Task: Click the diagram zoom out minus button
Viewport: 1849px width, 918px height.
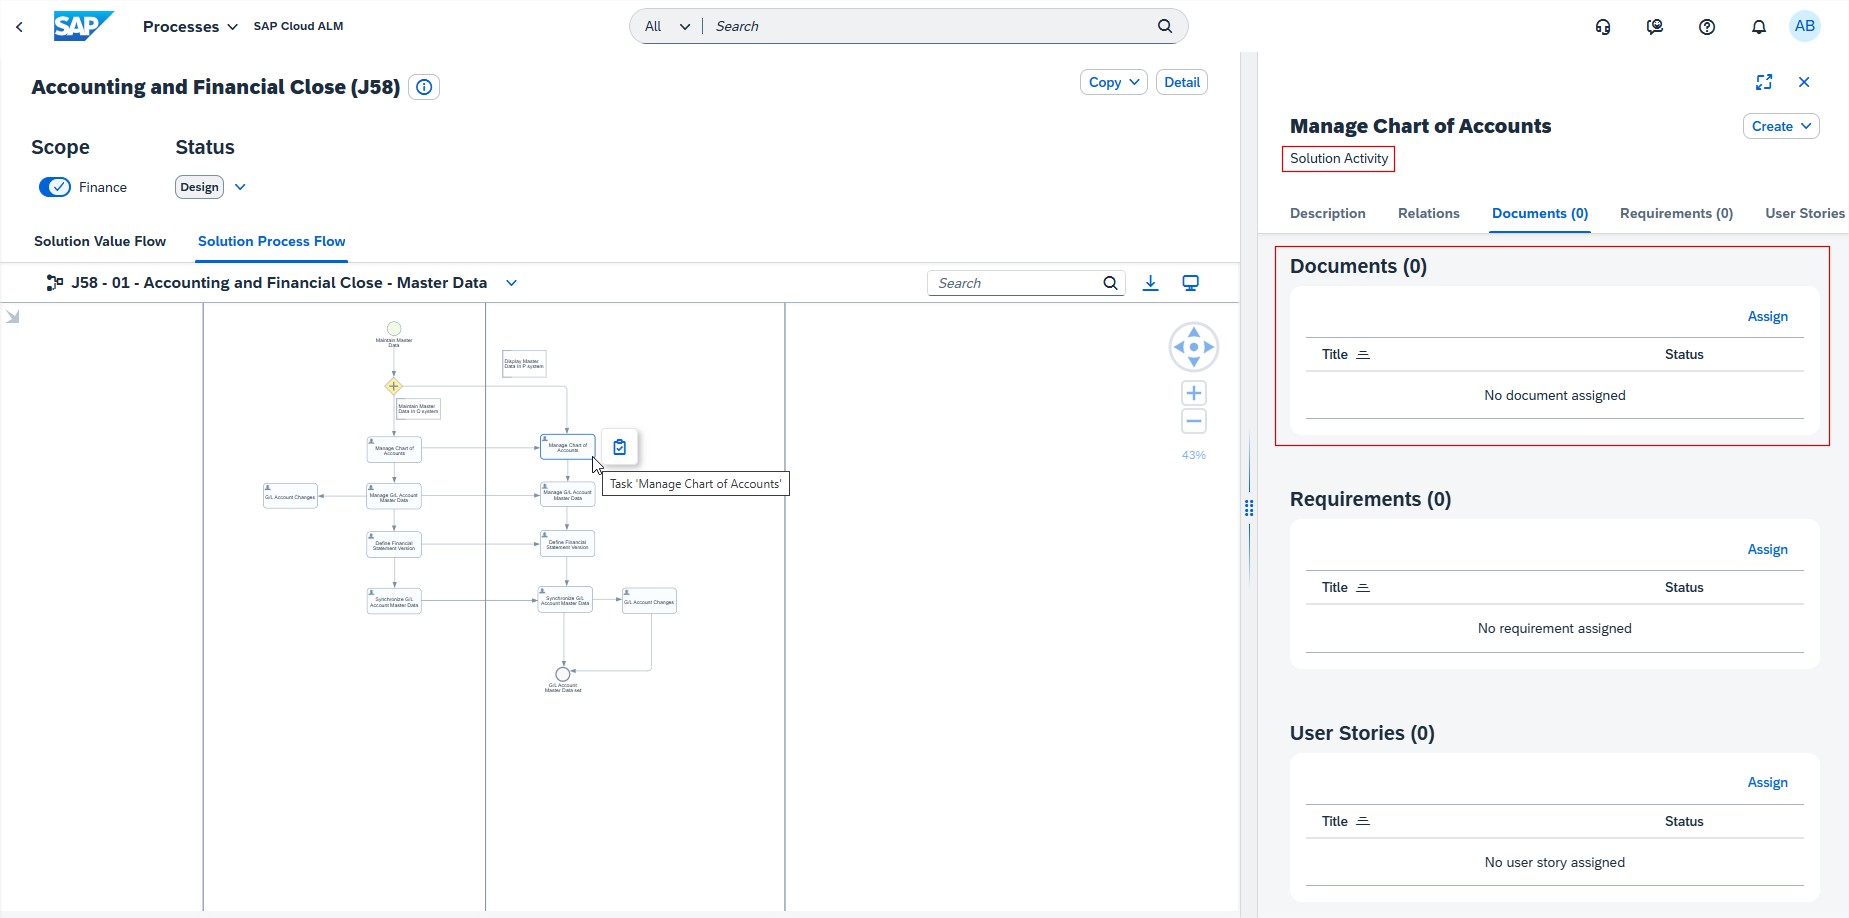Action: click(x=1193, y=421)
